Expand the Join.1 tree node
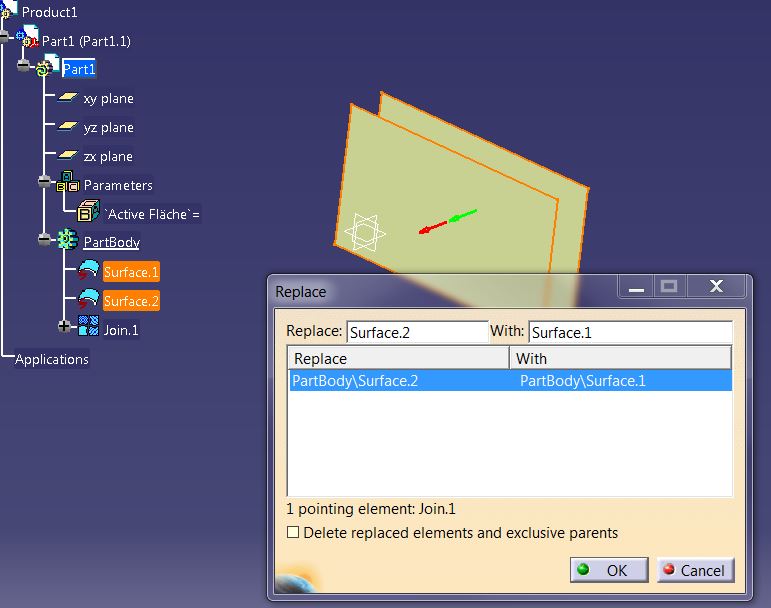The image size is (771, 608). [64, 326]
